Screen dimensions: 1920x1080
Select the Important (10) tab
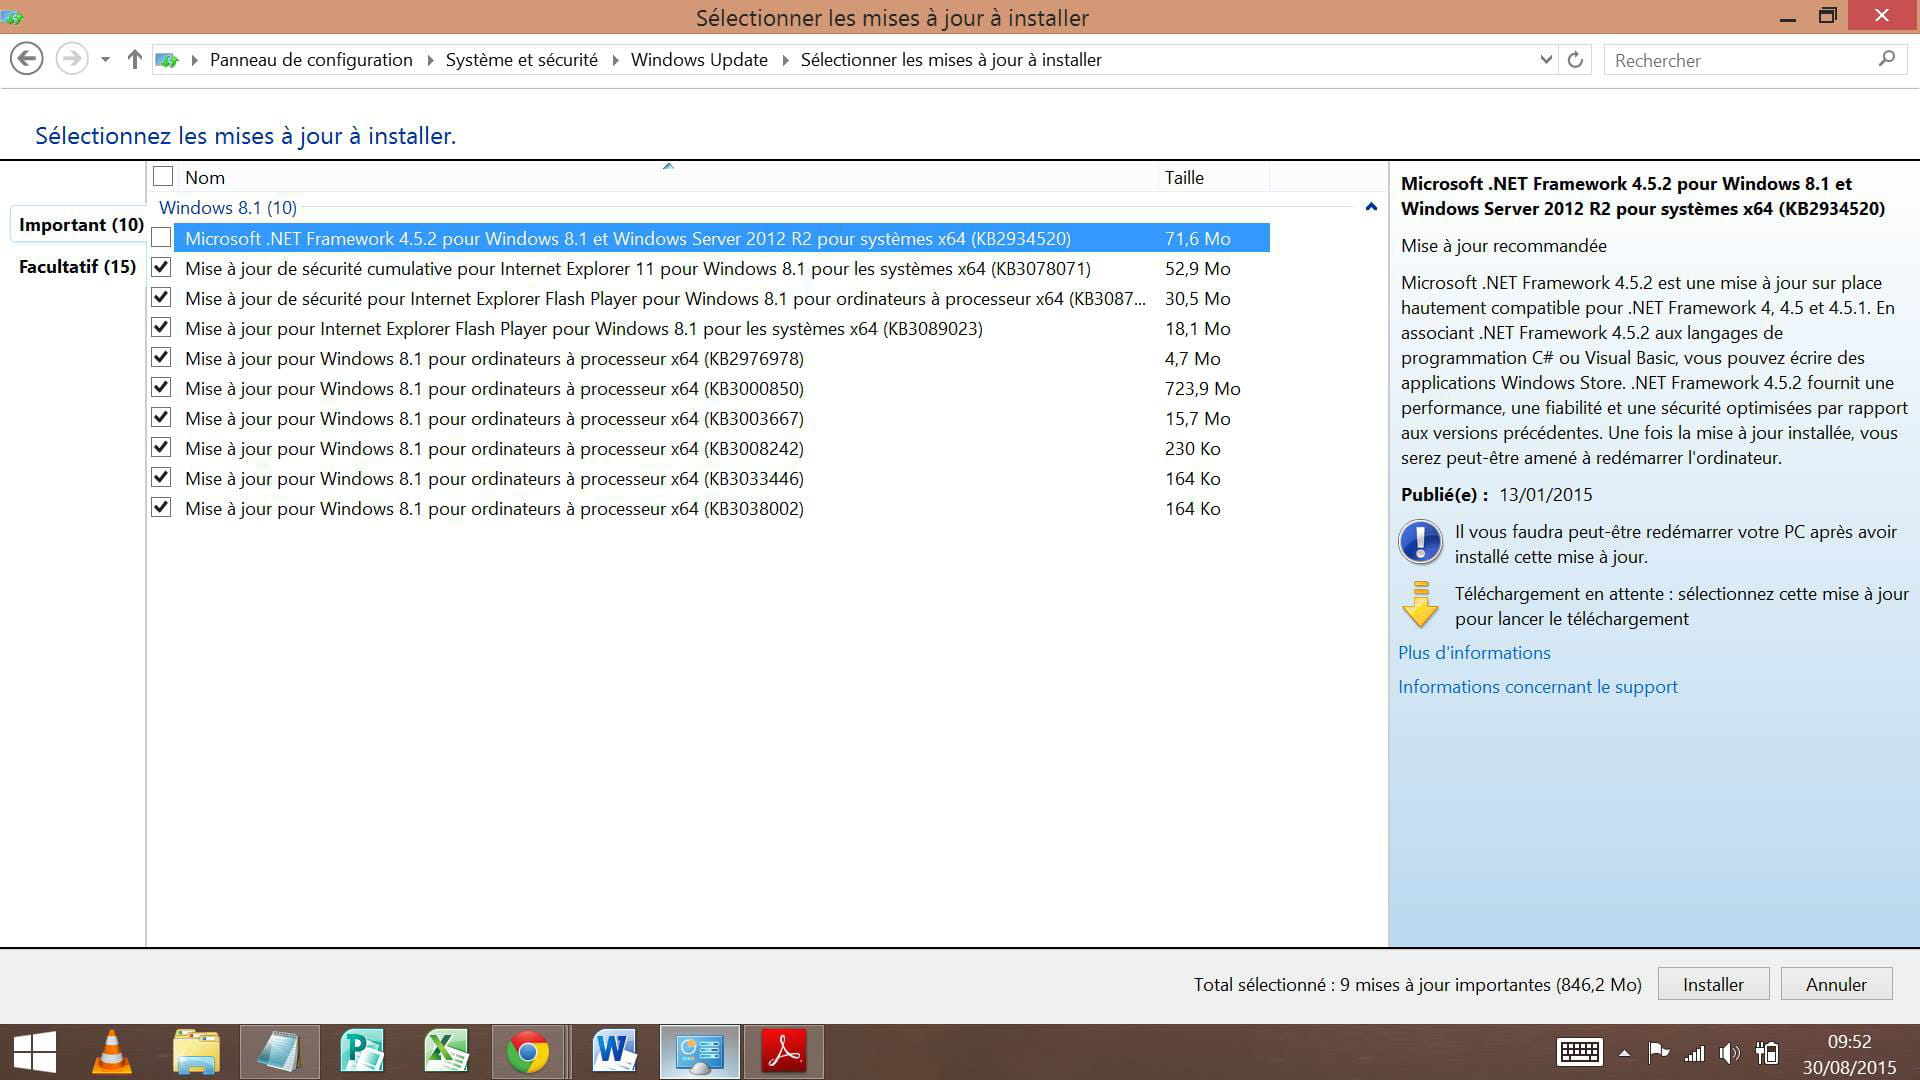point(81,224)
